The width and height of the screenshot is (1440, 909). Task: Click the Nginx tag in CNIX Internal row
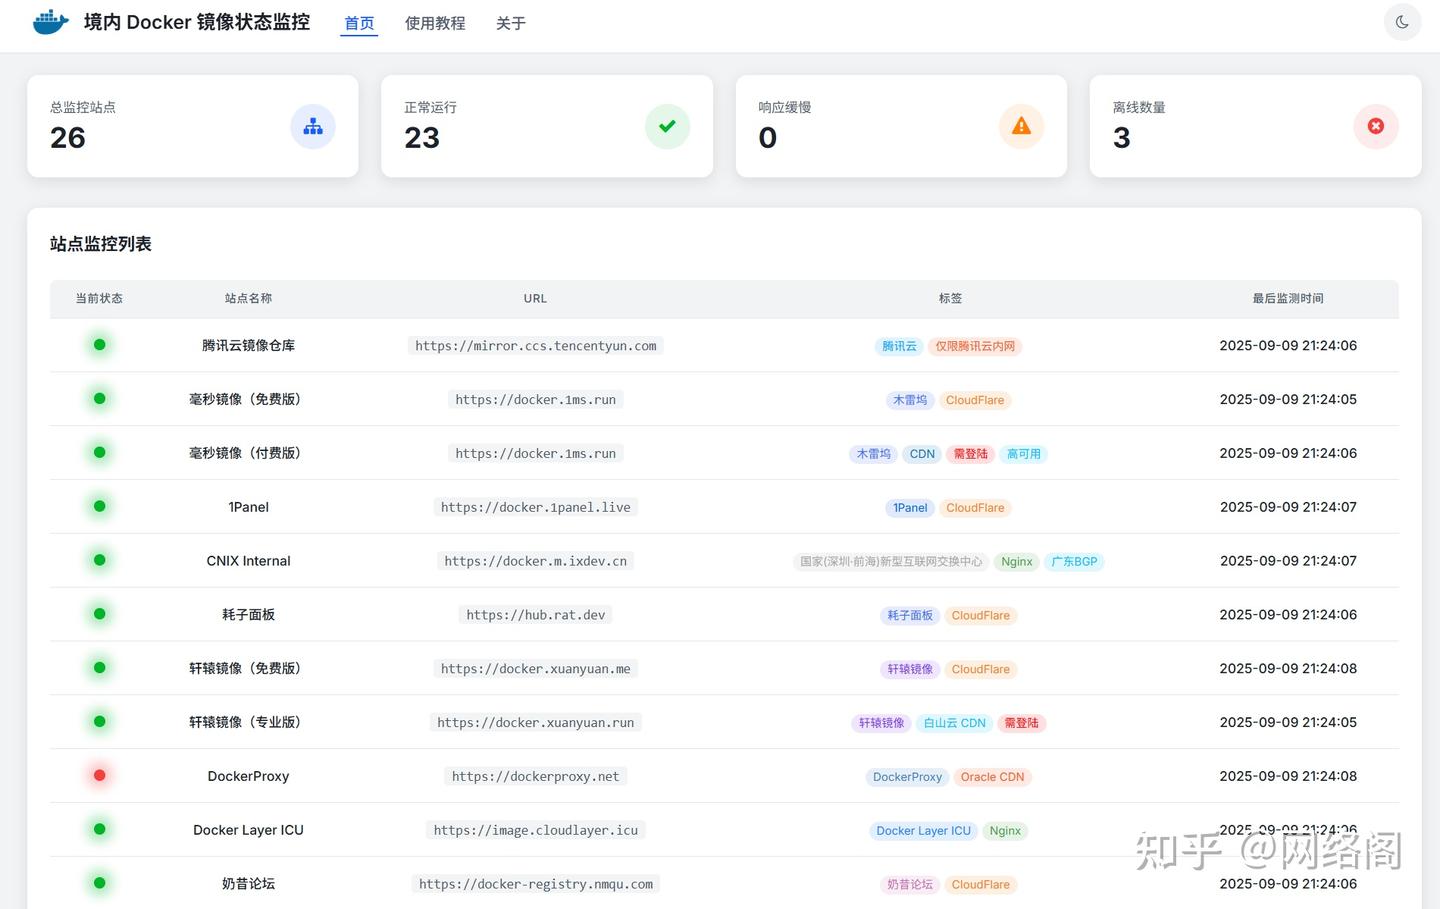click(1017, 562)
